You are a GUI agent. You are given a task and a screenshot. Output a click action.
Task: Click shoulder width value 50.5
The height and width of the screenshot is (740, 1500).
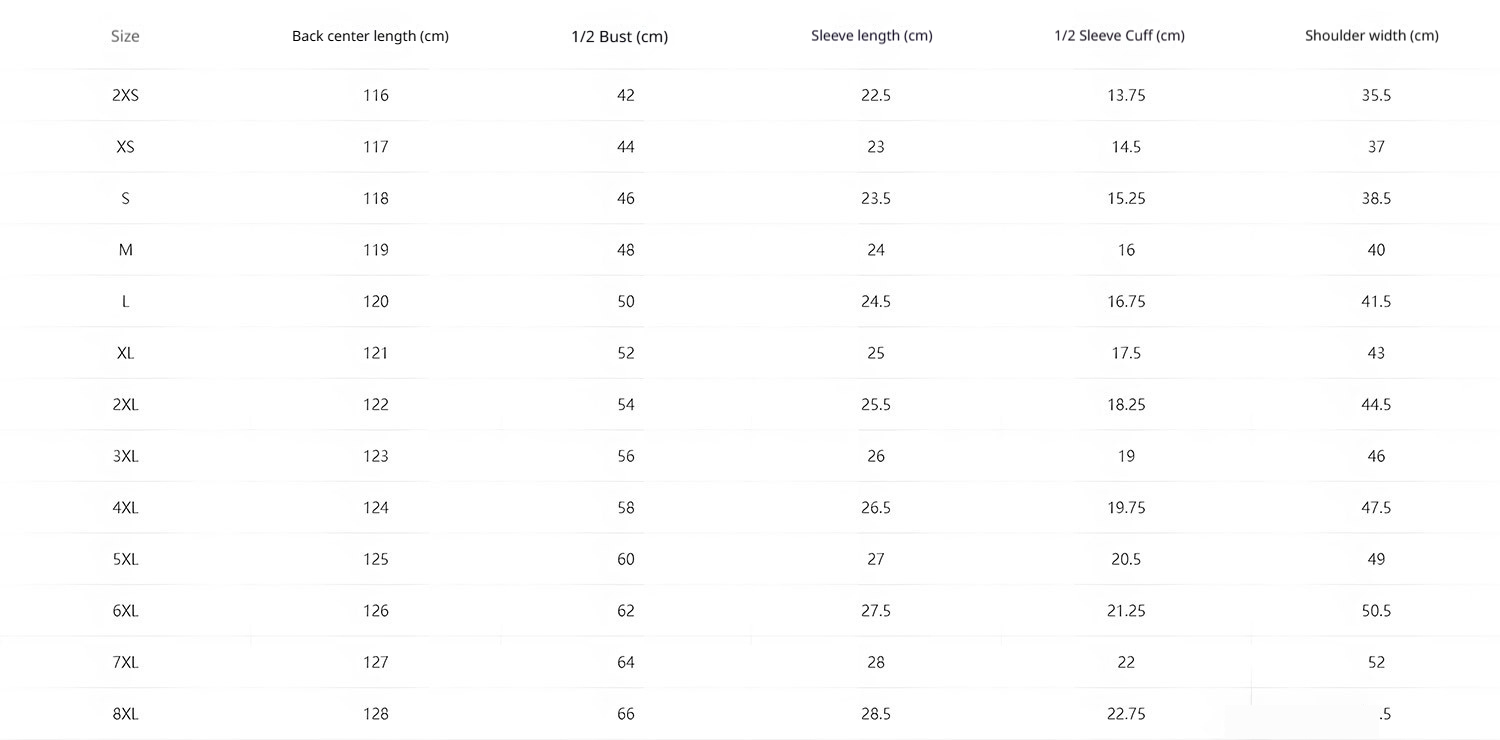point(1376,611)
